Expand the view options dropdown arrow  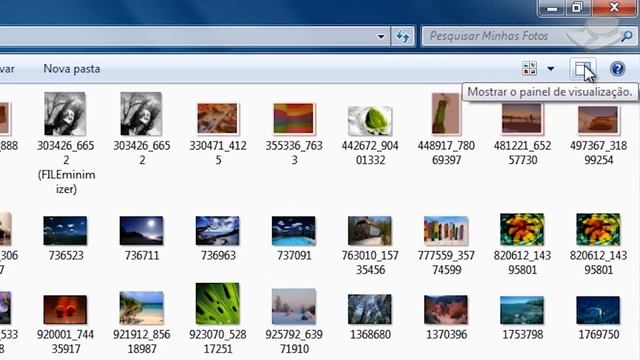[551, 69]
